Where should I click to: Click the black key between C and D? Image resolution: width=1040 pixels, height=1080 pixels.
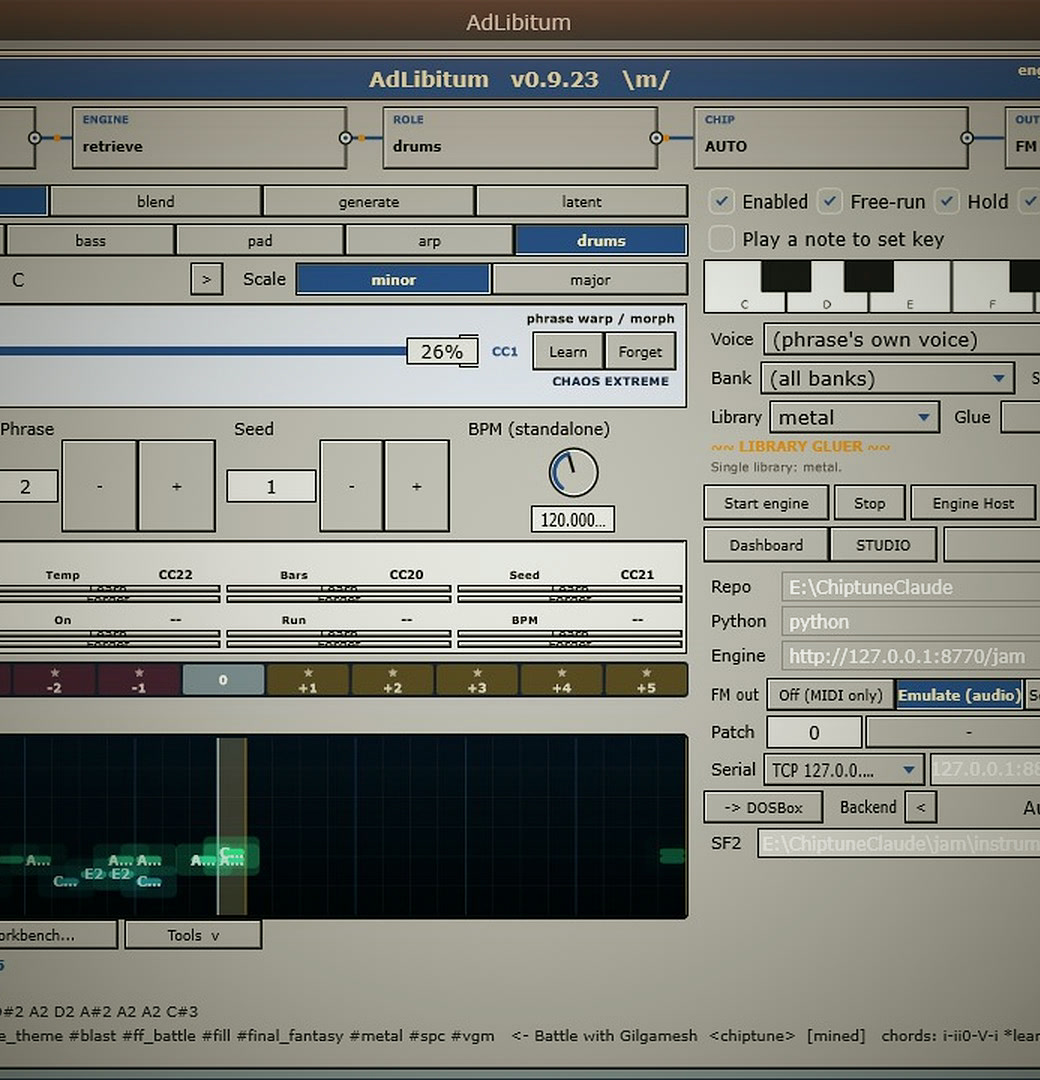click(x=786, y=276)
